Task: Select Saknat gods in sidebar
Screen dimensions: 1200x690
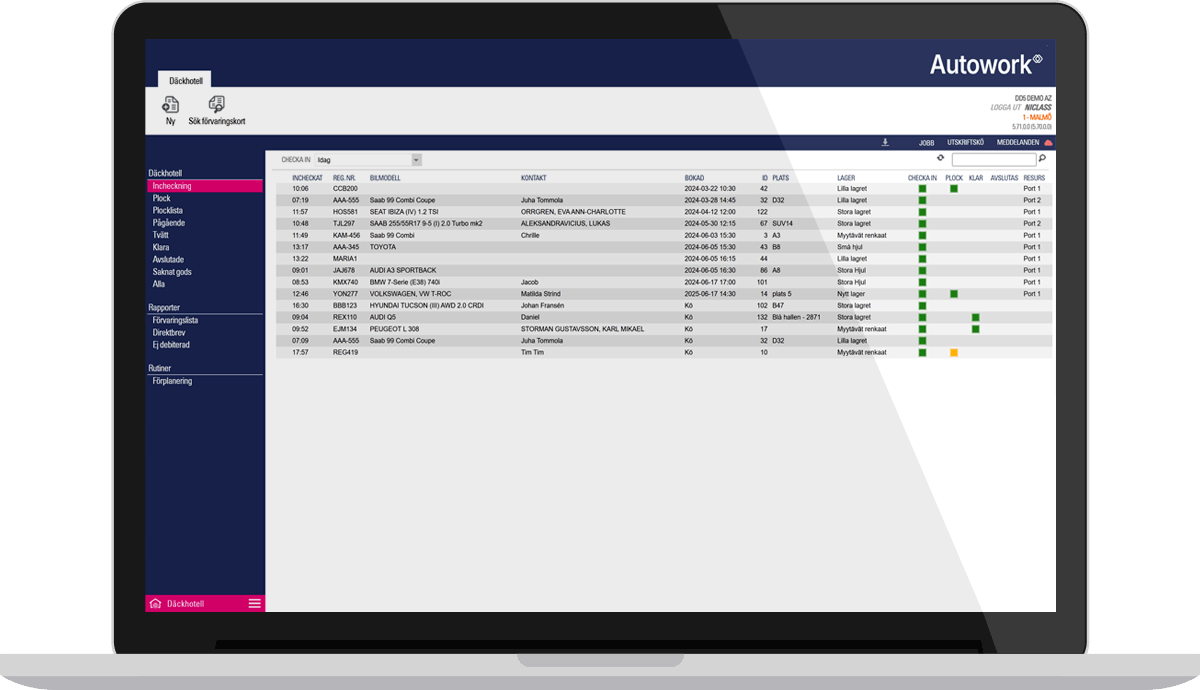Action: tap(172, 272)
